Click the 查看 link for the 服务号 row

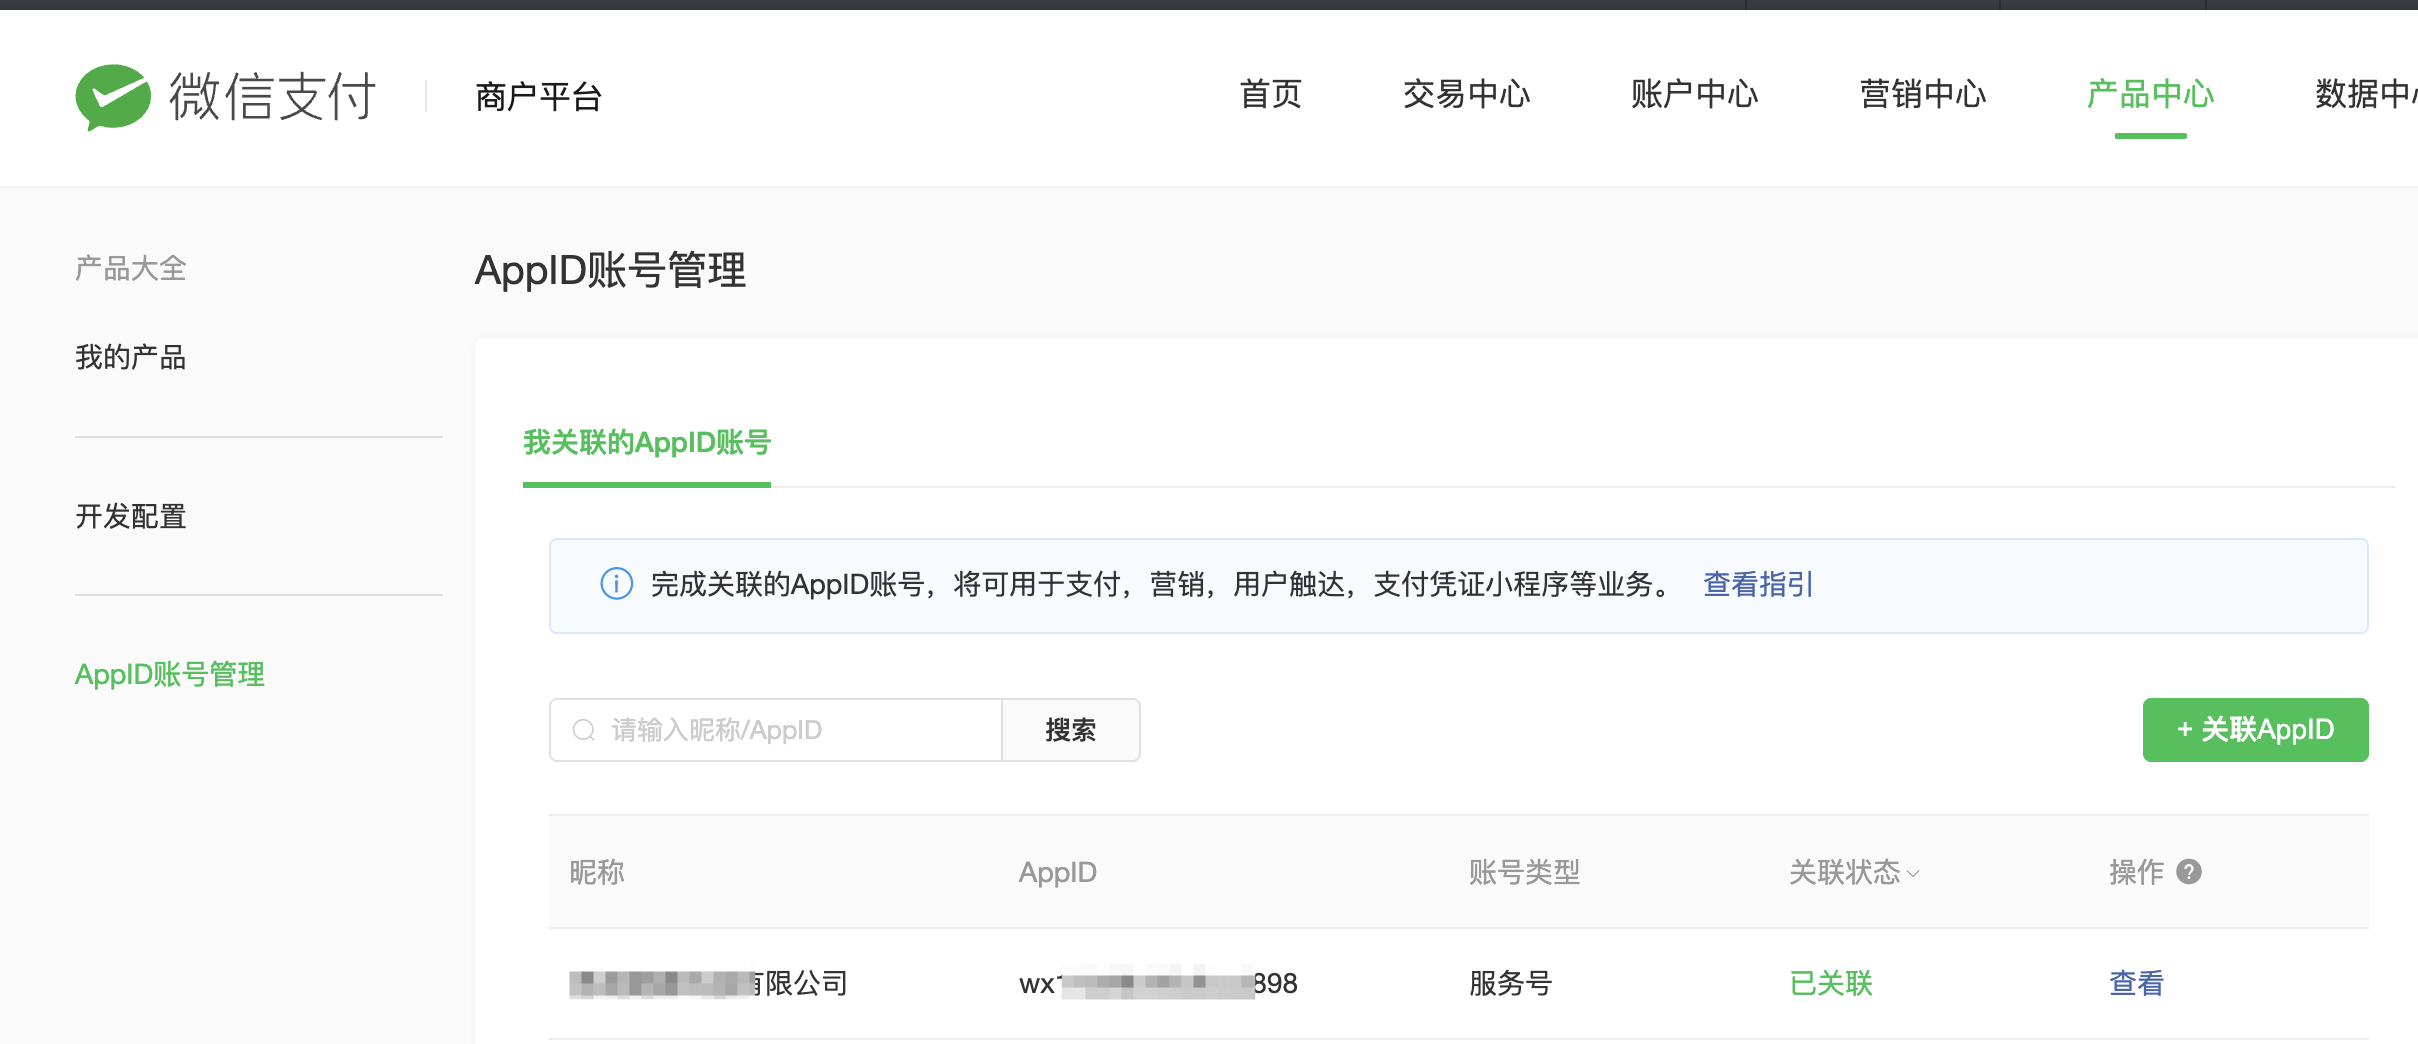2135,983
